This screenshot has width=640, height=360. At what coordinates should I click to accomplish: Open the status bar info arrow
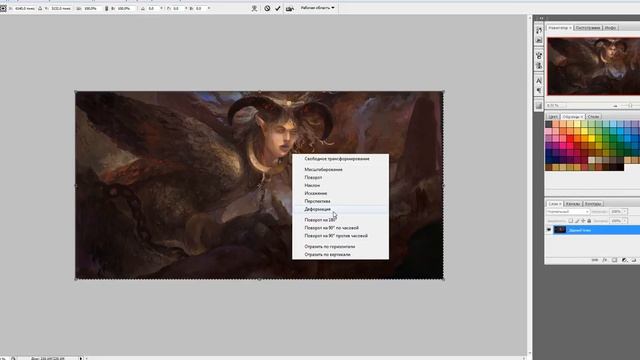click(81, 358)
